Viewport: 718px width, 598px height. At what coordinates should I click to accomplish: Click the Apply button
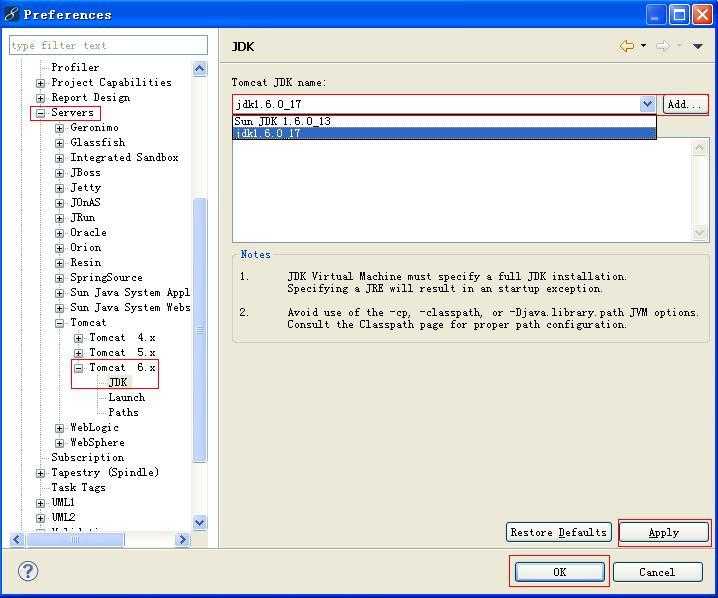click(x=664, y=533)
